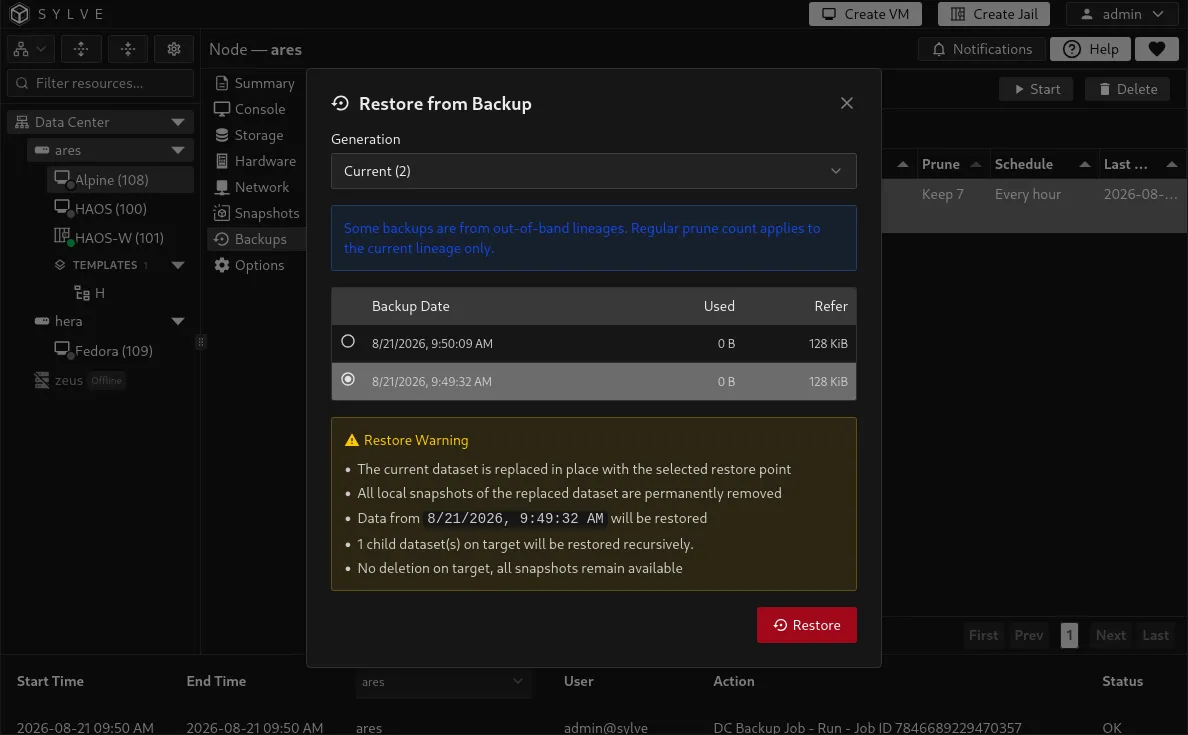Click the Backup Date column header
Viewport: 1188px width, 735px height.
pos(410,306)
